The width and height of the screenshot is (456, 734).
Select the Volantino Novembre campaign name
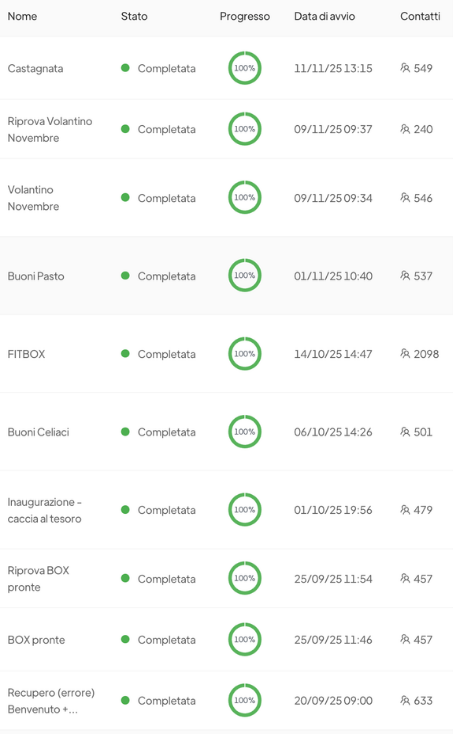pyautogui.click(x=33, y=198)
